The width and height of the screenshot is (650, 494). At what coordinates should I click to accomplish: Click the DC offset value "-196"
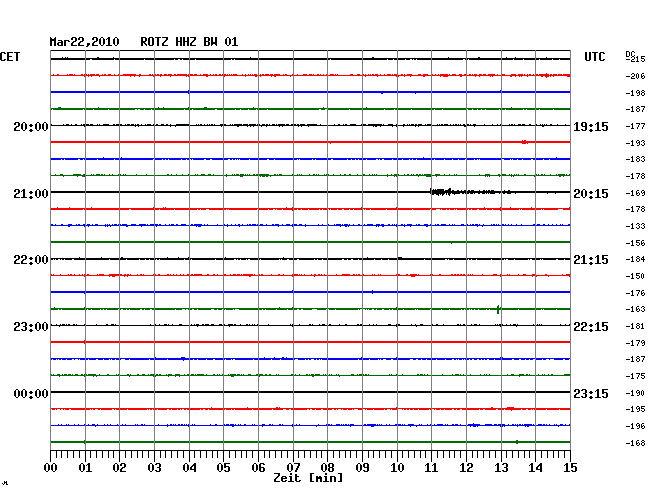tap(635, 426)
